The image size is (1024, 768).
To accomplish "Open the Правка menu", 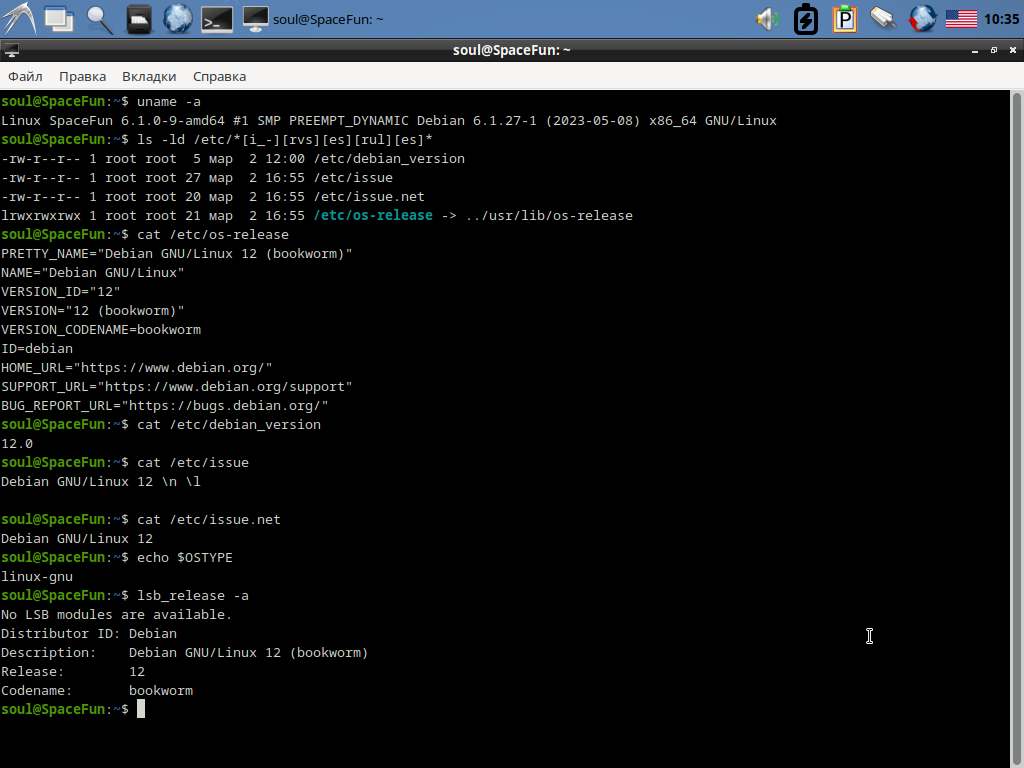I will click(x=82, y=76).
